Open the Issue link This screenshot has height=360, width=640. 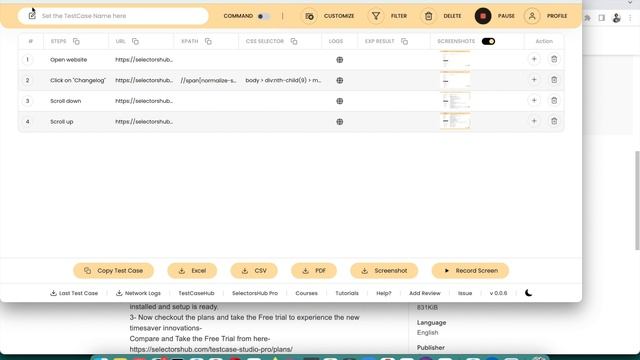point(465,293)
